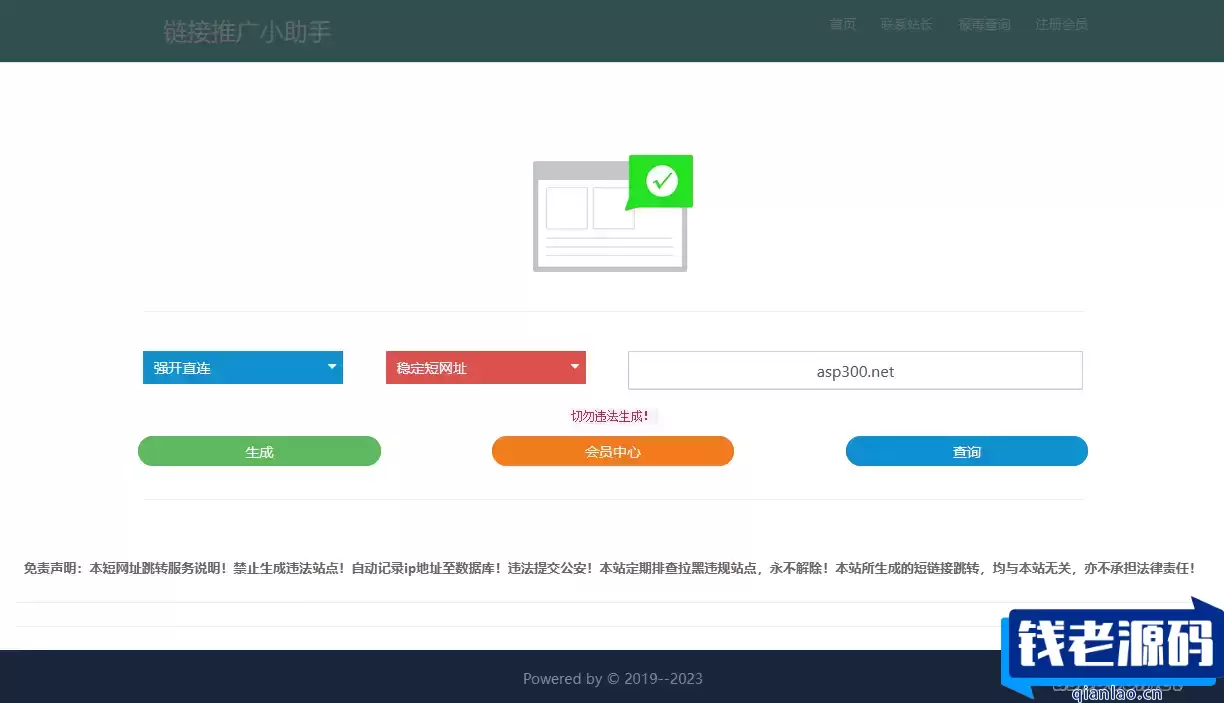Click the green checkmark badge icon
This screenshot has width=1224, height=703.
pos(660,181)
